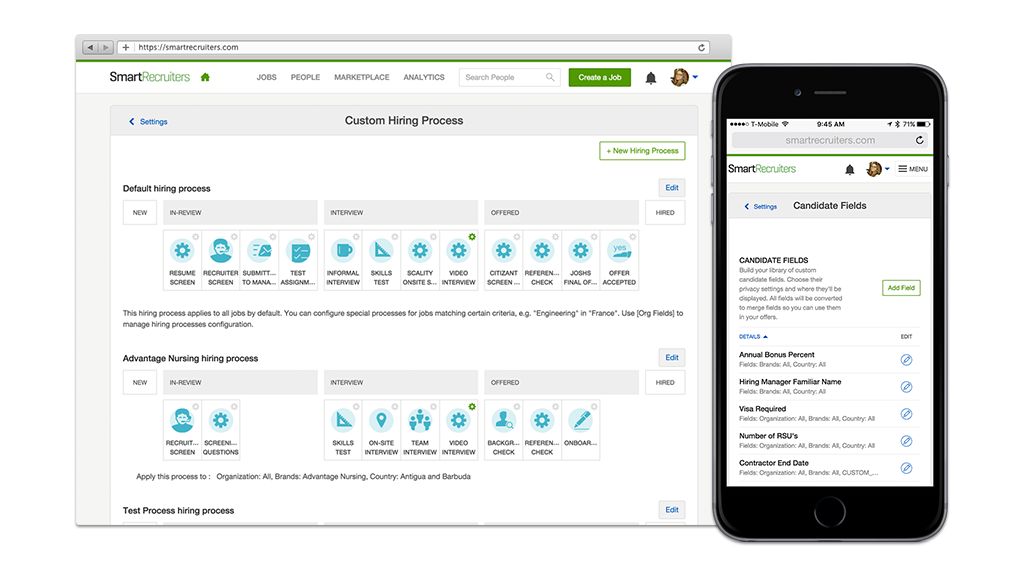Screen dimensions: 1024x577
Task: Edit the Hiring Manager Familiar Name field
Action: (x=906, y=387)
